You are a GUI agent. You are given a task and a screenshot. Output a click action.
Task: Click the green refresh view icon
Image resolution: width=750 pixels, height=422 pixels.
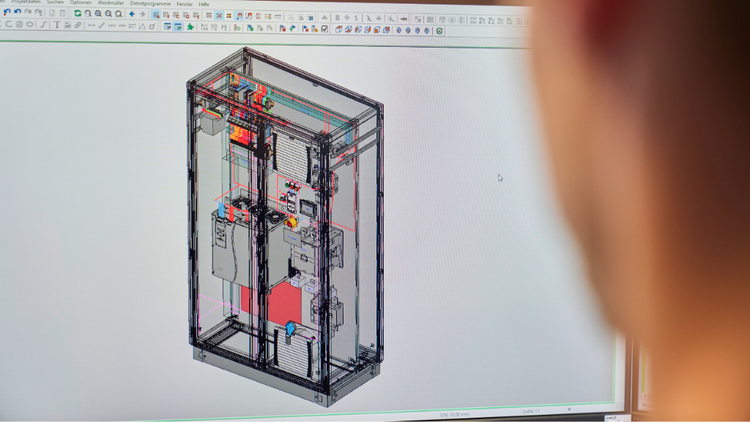(77, 13)
